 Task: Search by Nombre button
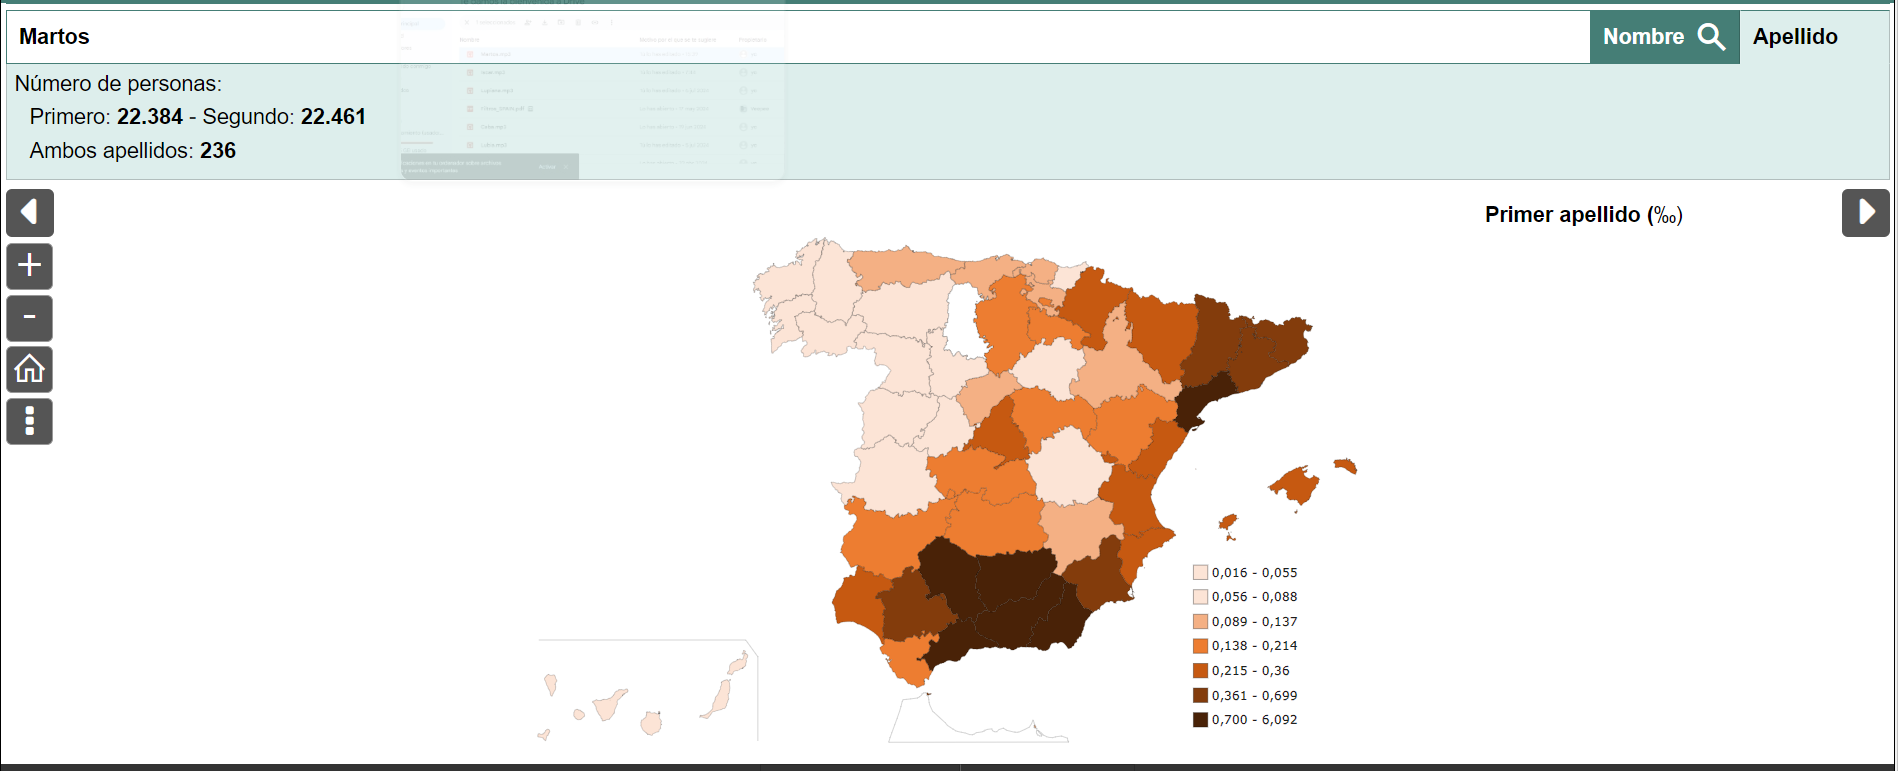(x=1664, y=37)
